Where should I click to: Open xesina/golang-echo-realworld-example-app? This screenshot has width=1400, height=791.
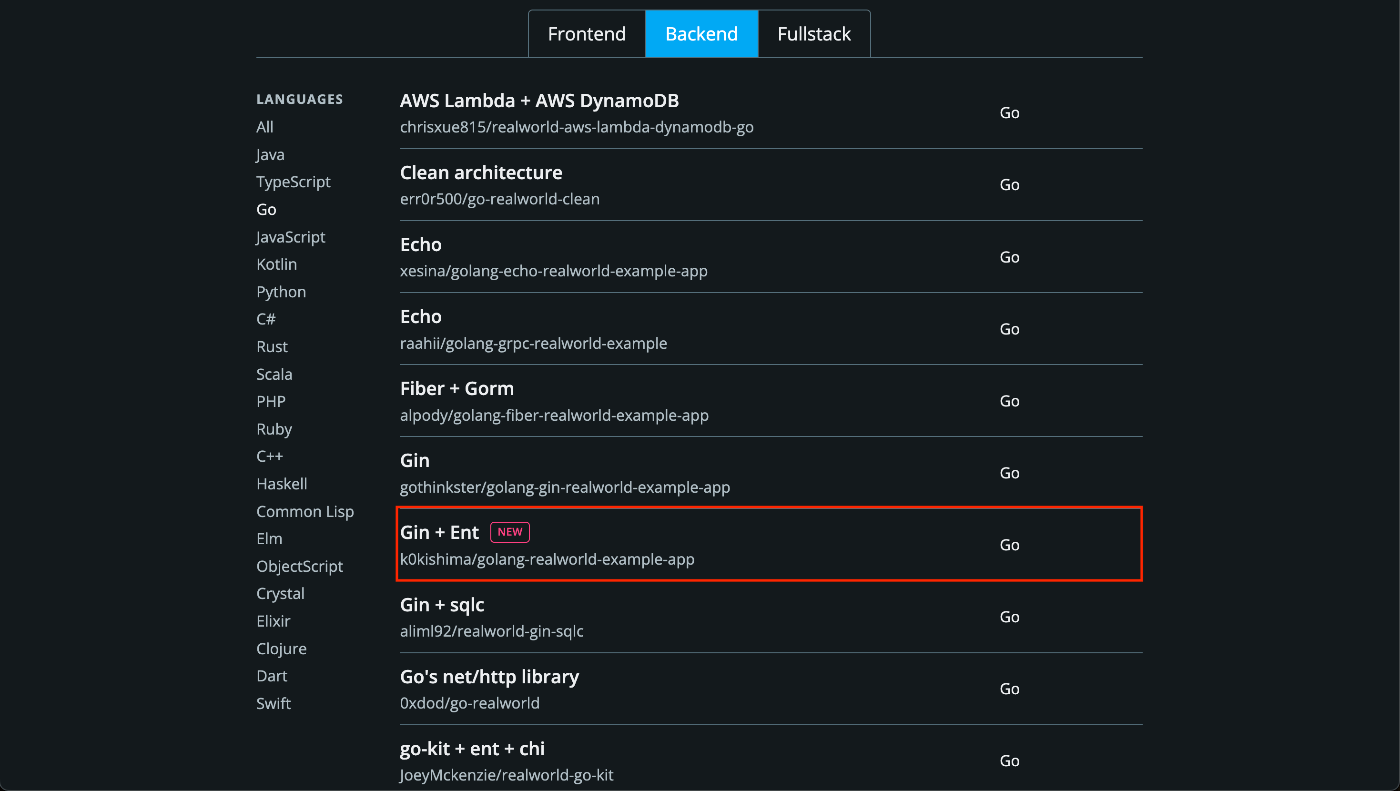click(x=554, y=271)
